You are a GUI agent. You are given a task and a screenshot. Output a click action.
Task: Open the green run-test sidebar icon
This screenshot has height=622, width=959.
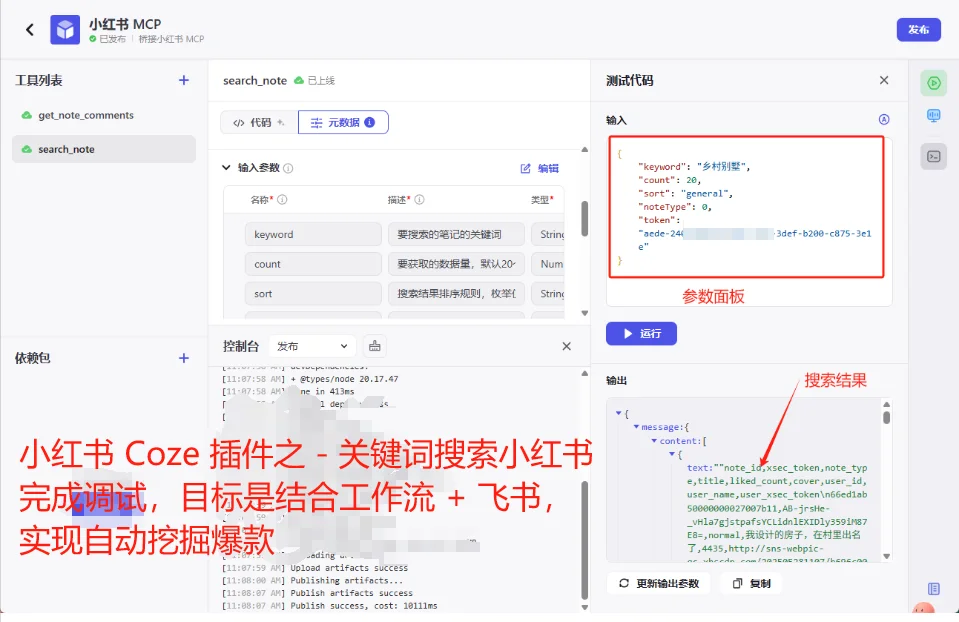(x=934, y=83)
